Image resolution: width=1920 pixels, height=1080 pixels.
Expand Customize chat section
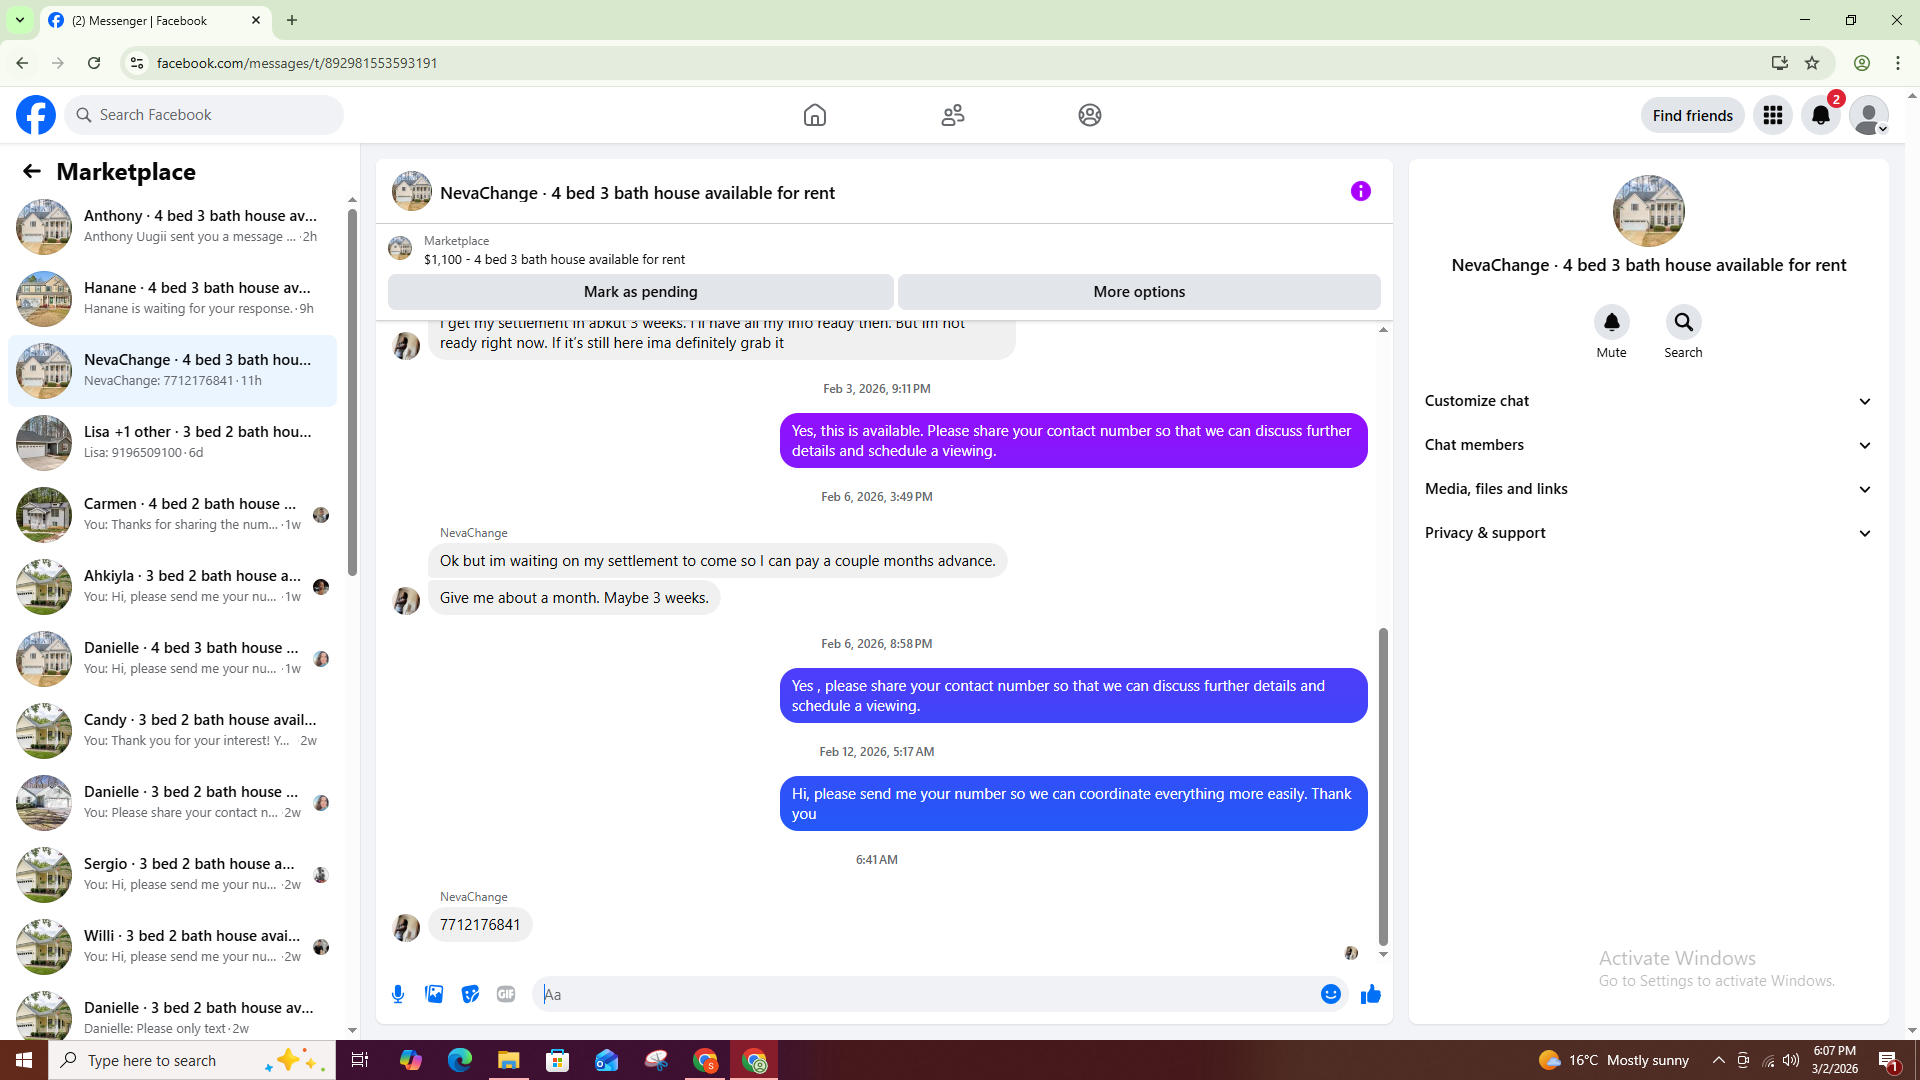pos(1648,401)
